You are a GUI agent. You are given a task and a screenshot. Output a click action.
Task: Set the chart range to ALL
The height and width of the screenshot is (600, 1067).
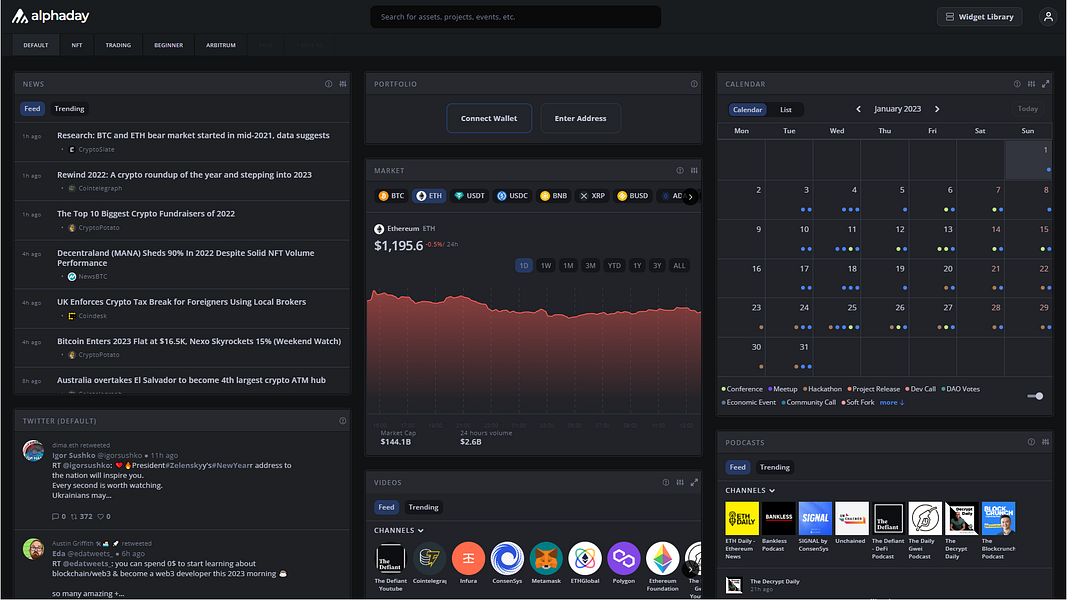679,266
